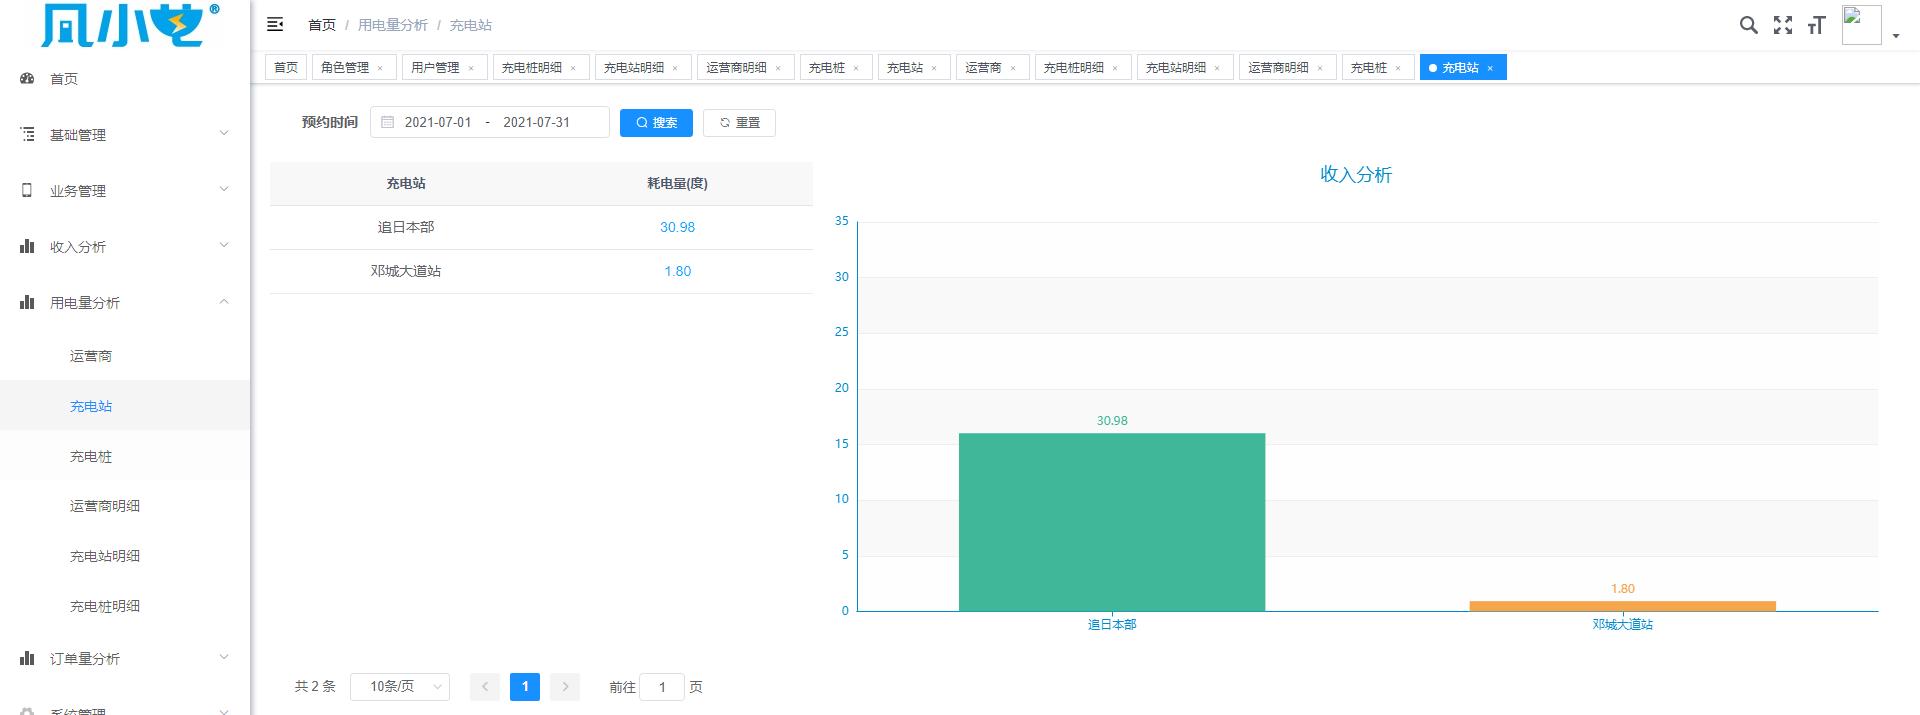
Task: Open the header search icon
Action: [x=1748, y=26]
